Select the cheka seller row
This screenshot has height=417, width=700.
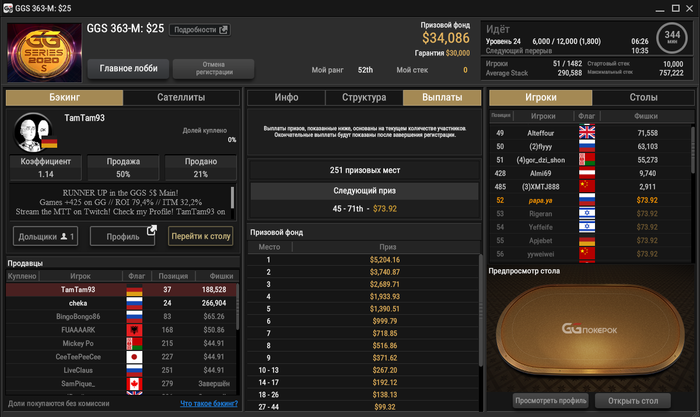[x=121, y=303]
